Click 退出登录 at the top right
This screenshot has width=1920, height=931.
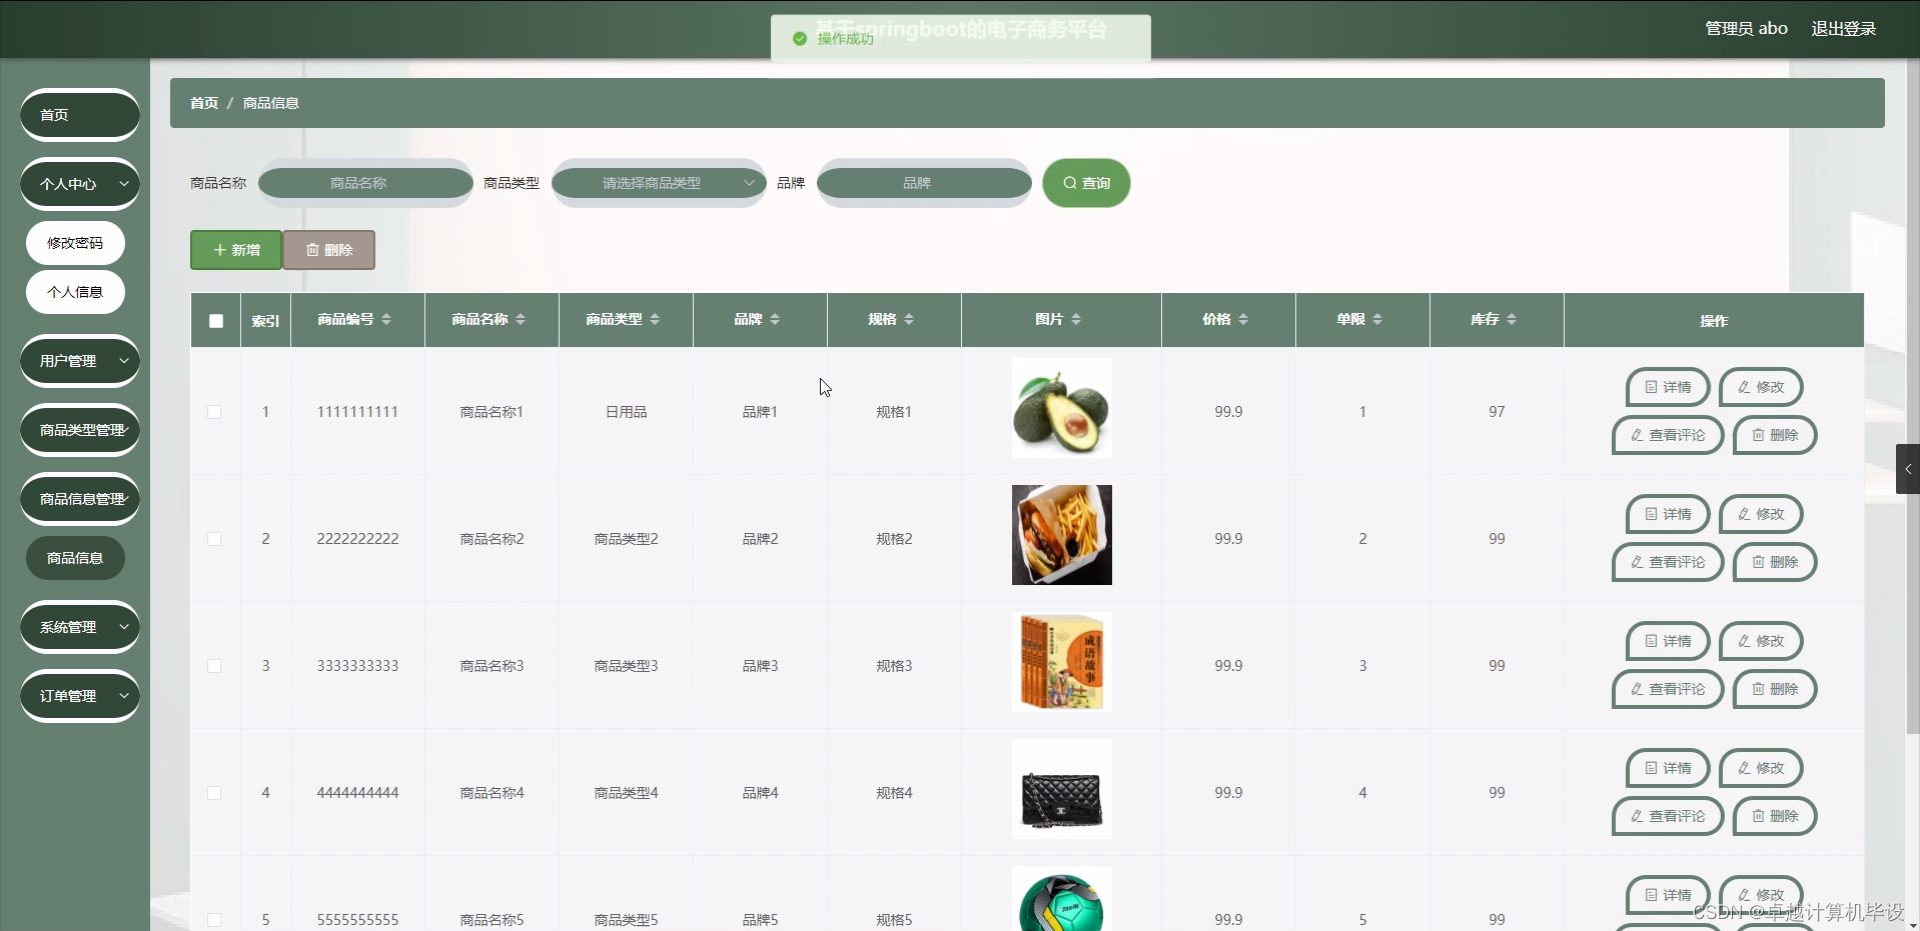[1844, 28]
